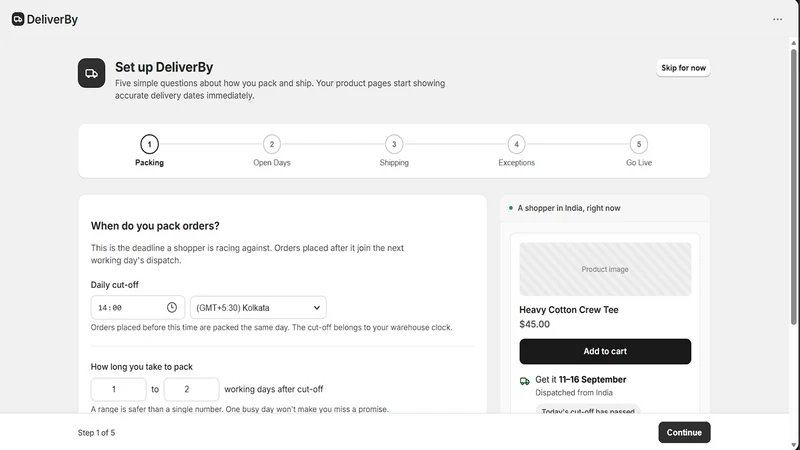Screen dimensions: 800x450
Task: Click the daily cut-off time field
Action: 138,308
